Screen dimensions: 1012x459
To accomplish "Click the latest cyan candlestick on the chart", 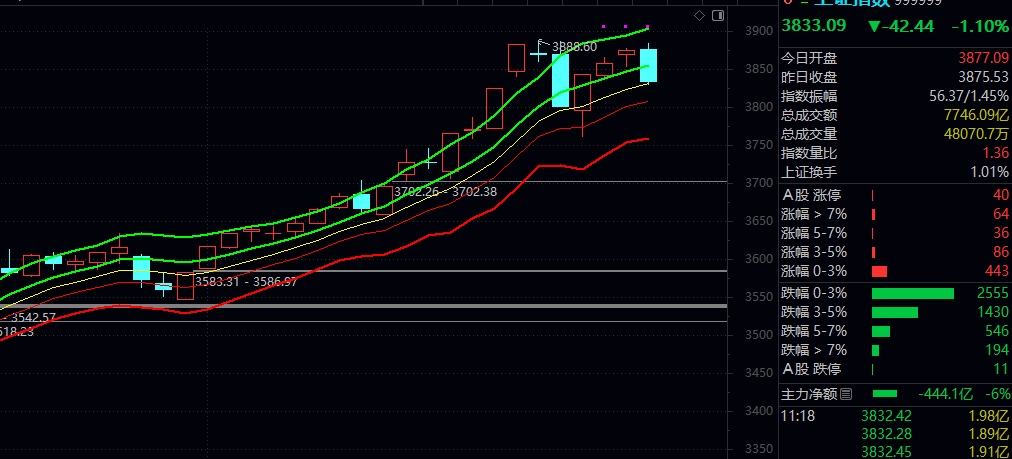I will (x=648, y=65).
